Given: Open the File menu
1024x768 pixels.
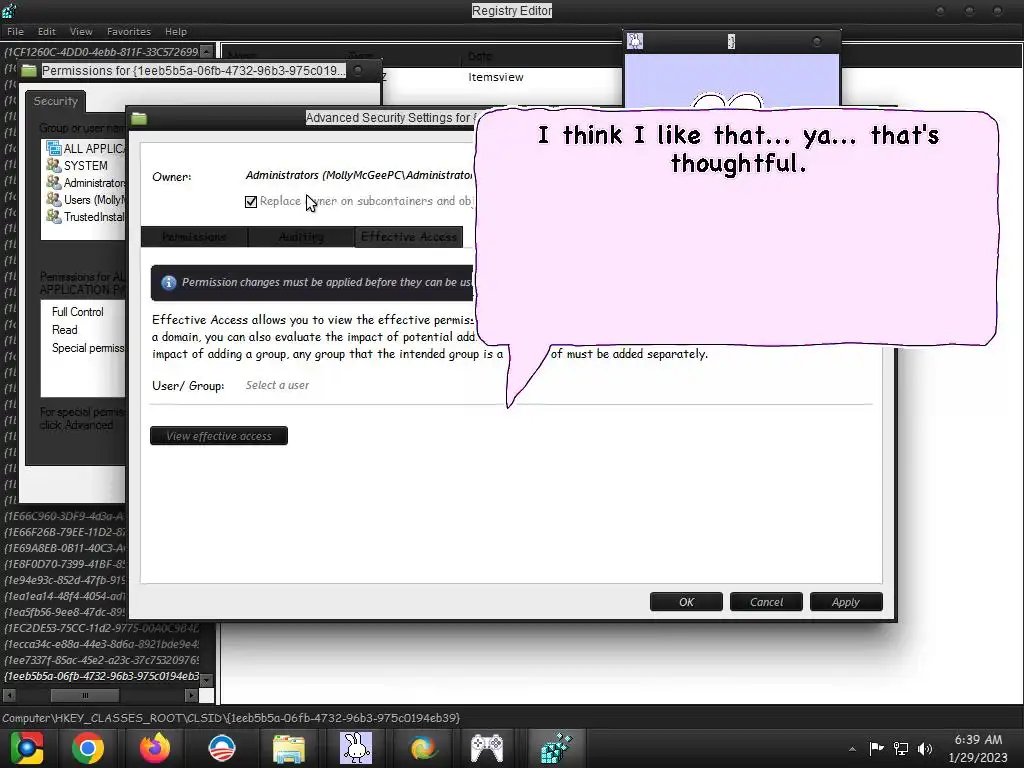Looking at the screenshot, I should 15,31.
